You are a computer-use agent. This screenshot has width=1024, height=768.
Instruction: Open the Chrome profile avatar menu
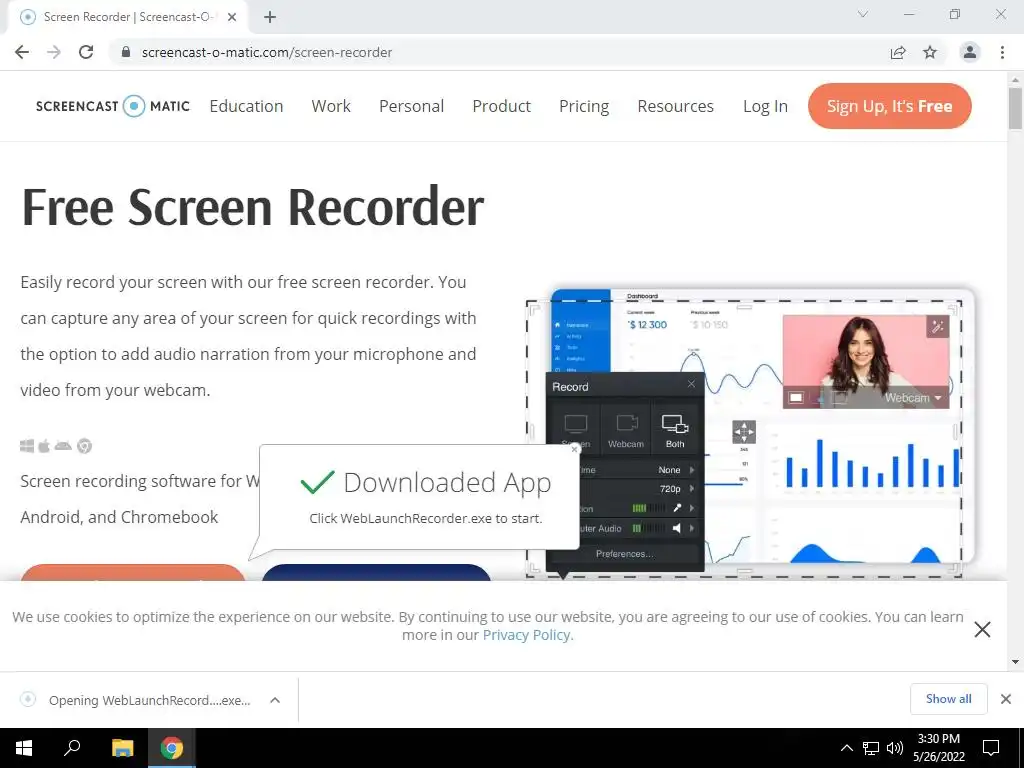970,52
